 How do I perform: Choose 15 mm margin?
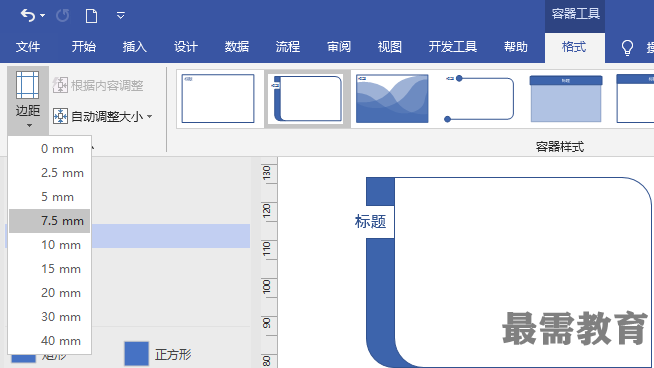click(50, 269)
